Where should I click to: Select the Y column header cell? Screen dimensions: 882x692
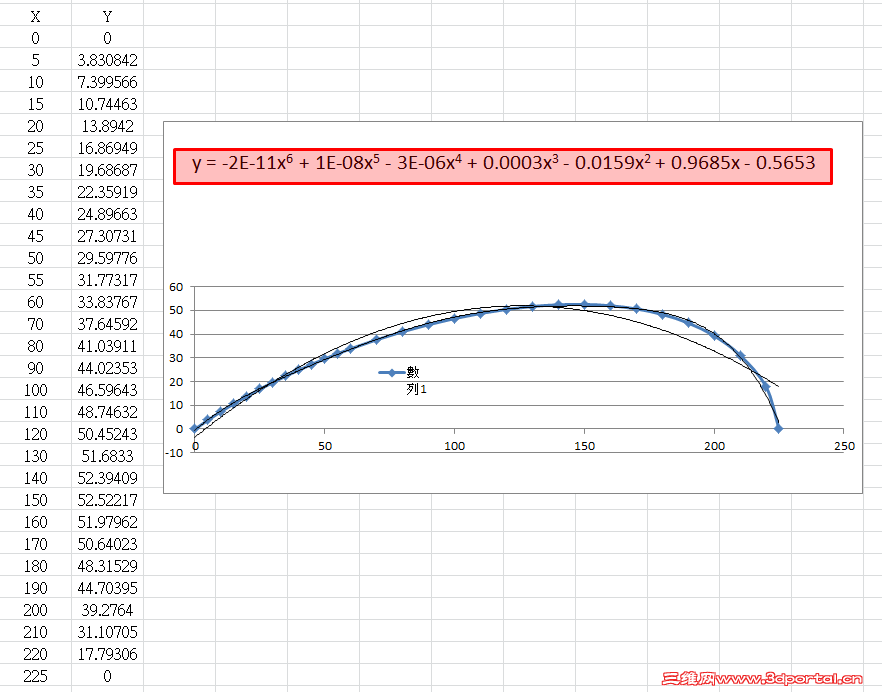pos(107,17)
